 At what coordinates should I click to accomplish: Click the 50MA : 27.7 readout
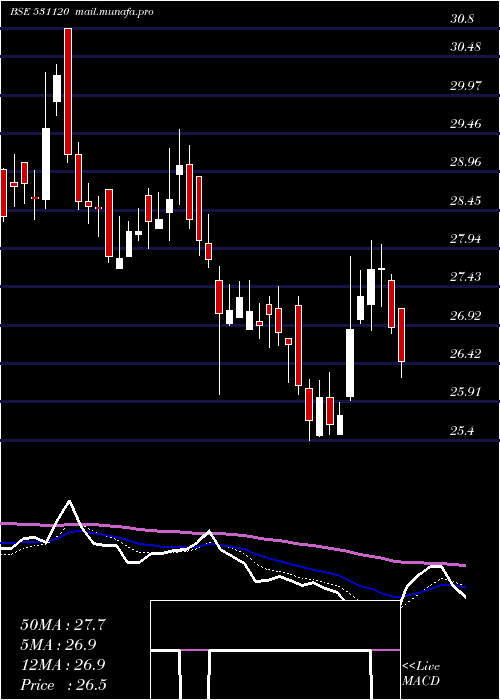point(63,625)
